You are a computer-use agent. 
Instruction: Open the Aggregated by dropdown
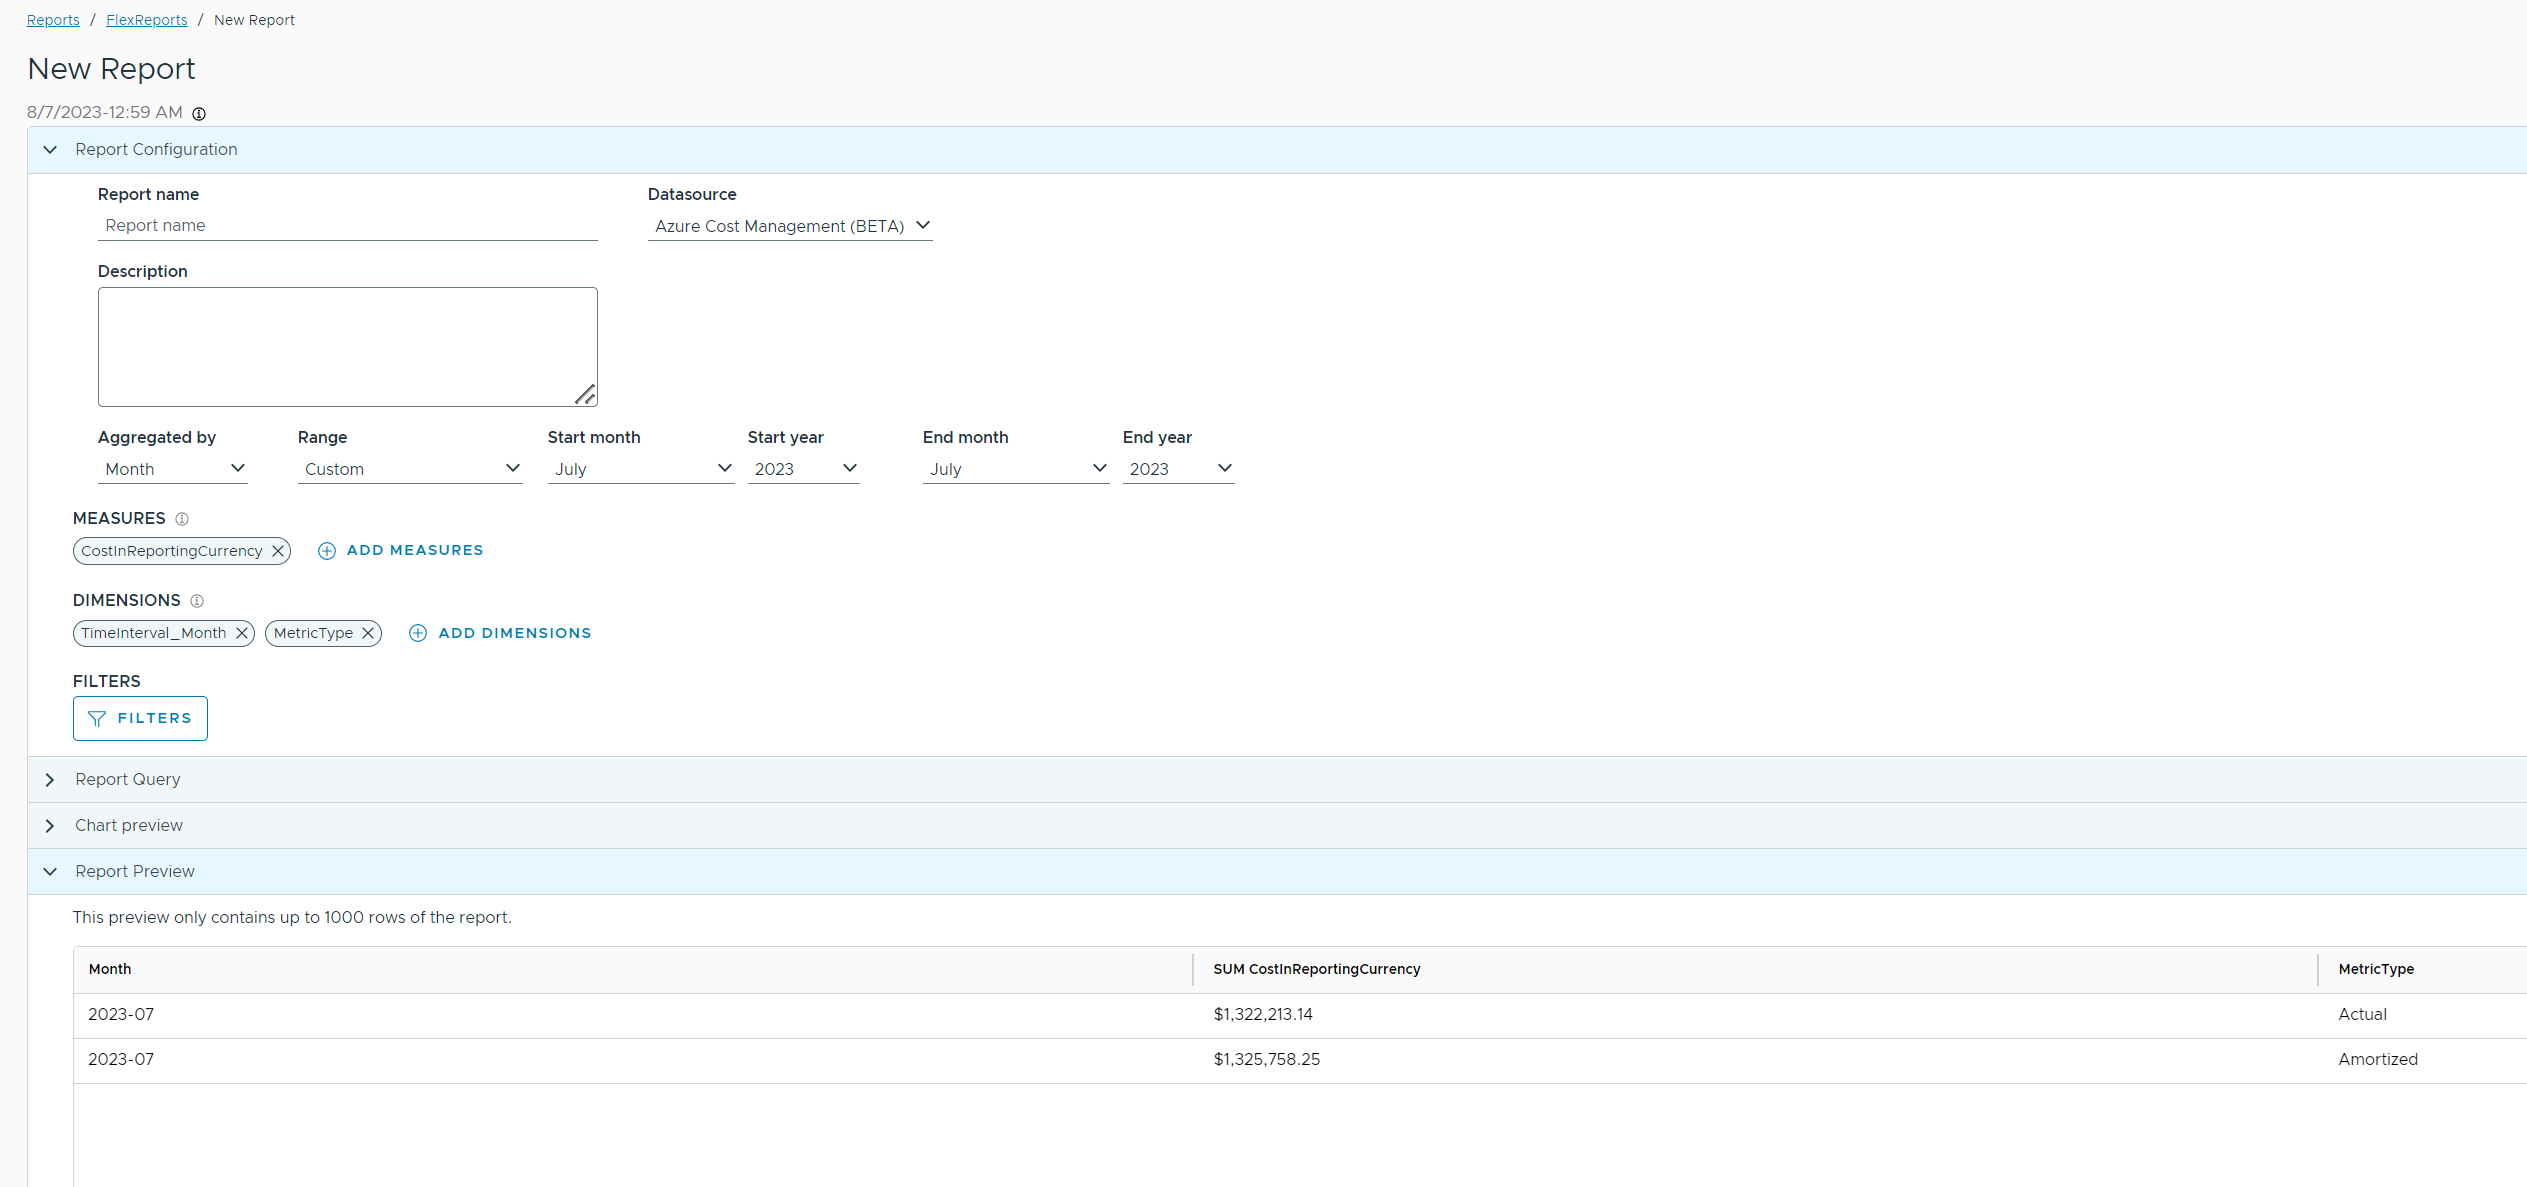point(173,469)
